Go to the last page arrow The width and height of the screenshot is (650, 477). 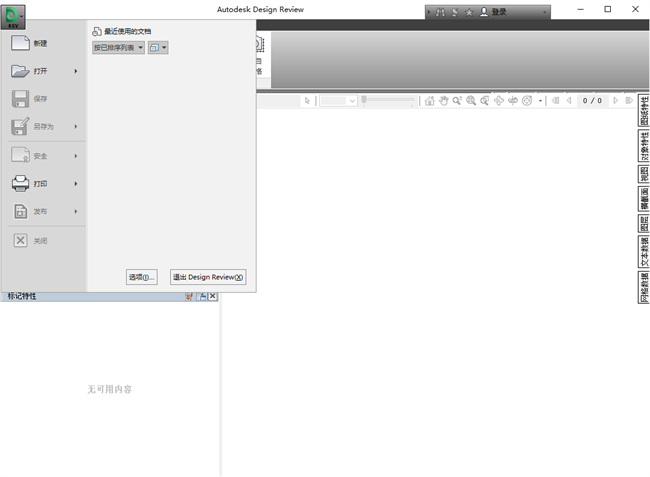(x=629, y=101)
